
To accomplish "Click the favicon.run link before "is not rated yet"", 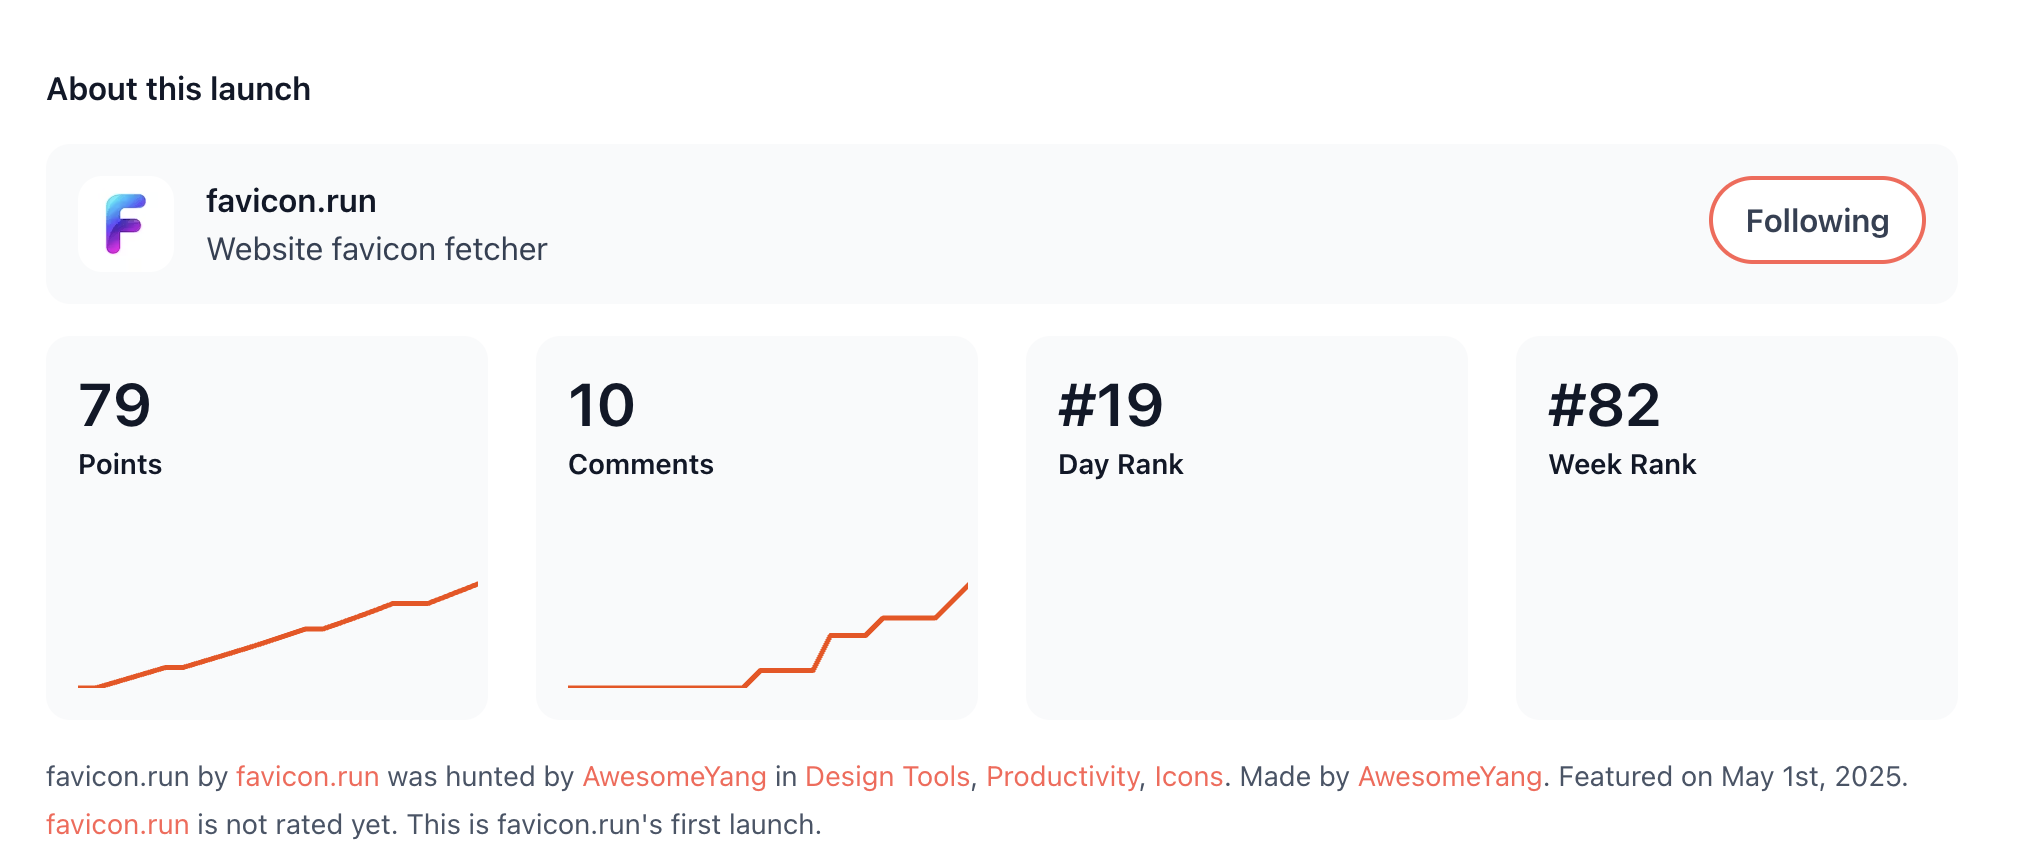I will [117, 825].
